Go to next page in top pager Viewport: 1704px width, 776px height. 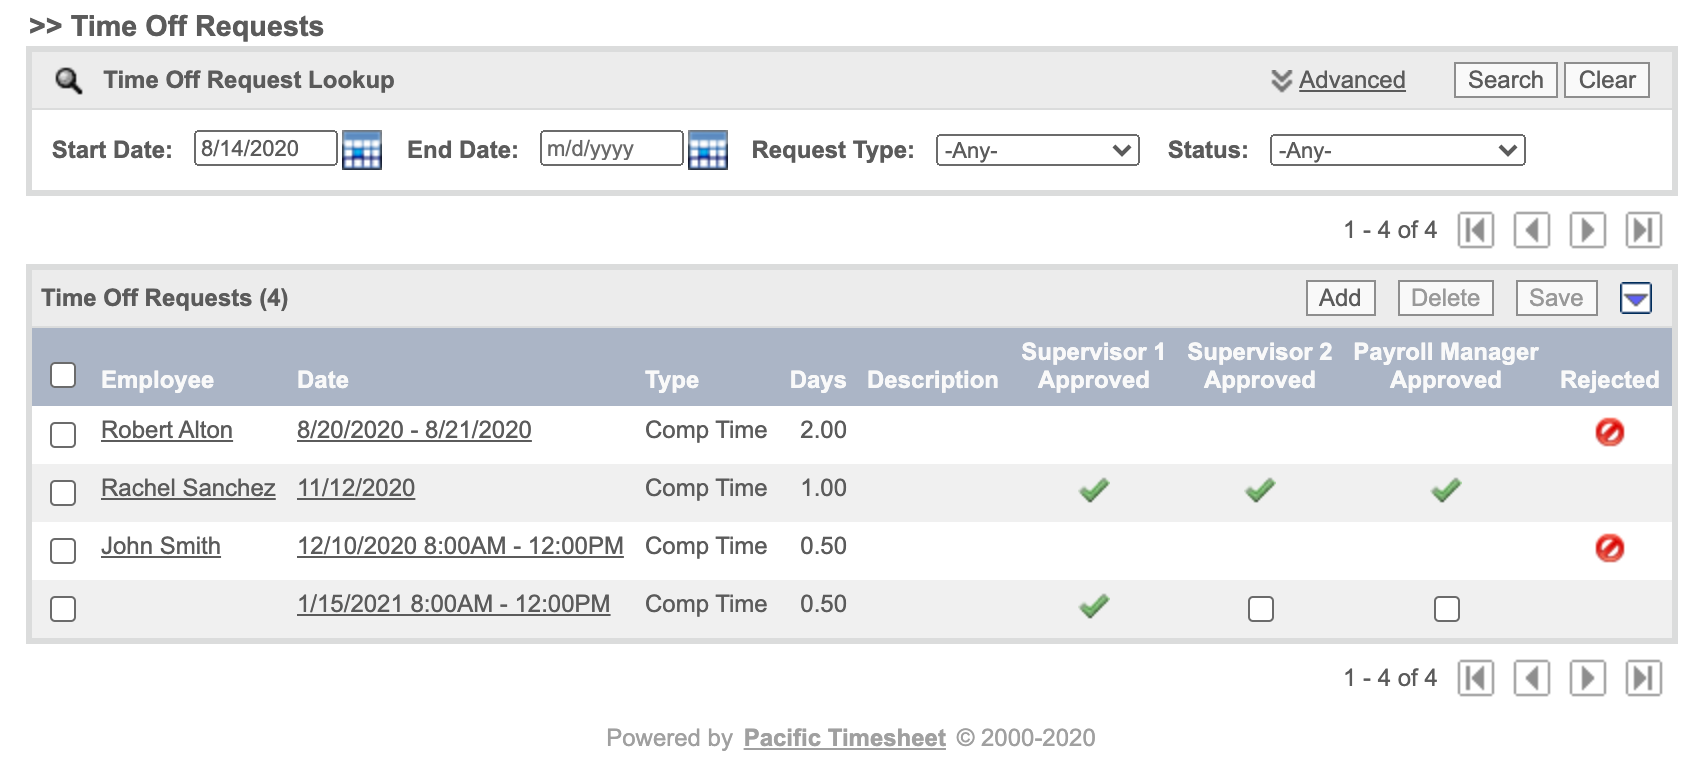pyautogui.click(x=1587, y=230)
